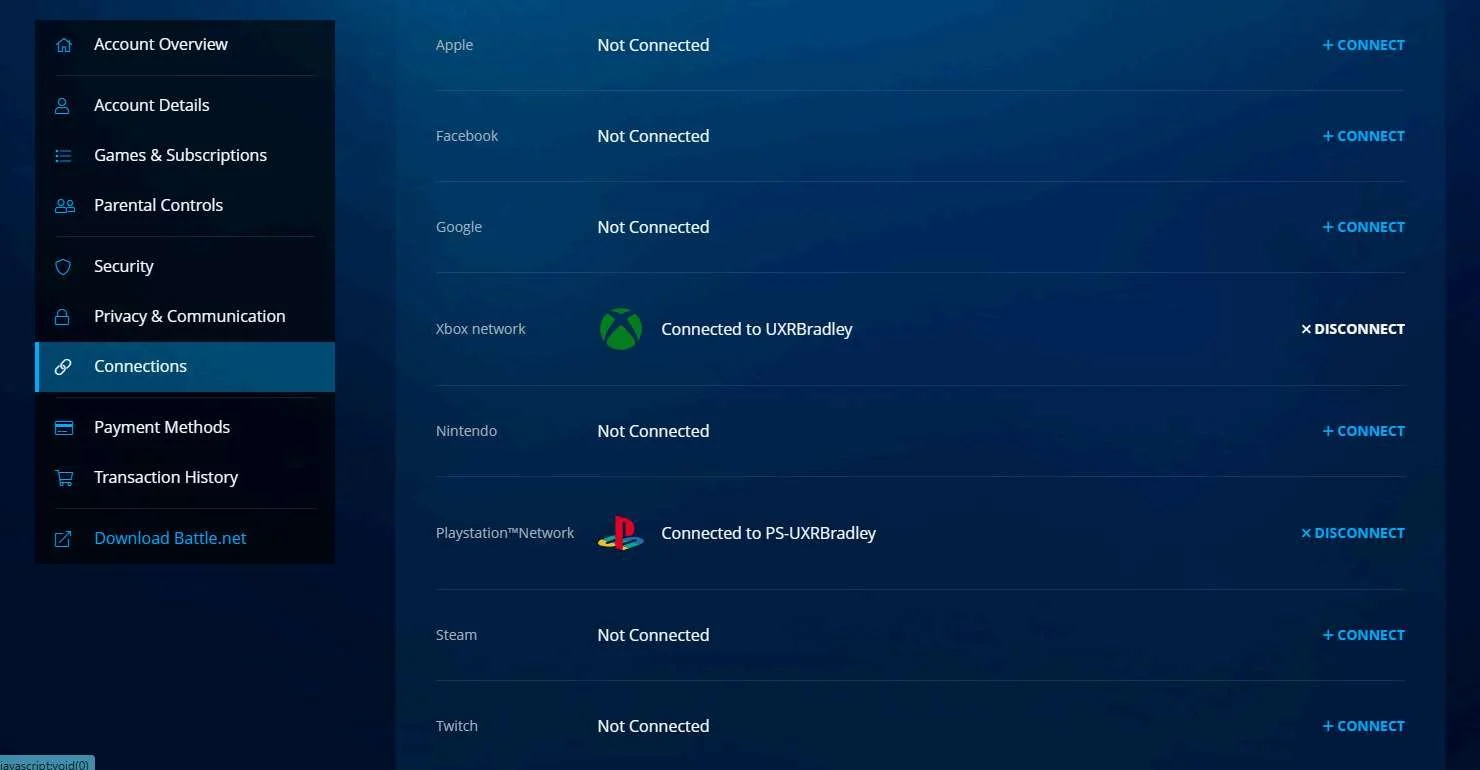This screenshot has width=1480, height=770.
Task: Click the padlock icon beside Privacy & Communication
Action: point(62,317)
